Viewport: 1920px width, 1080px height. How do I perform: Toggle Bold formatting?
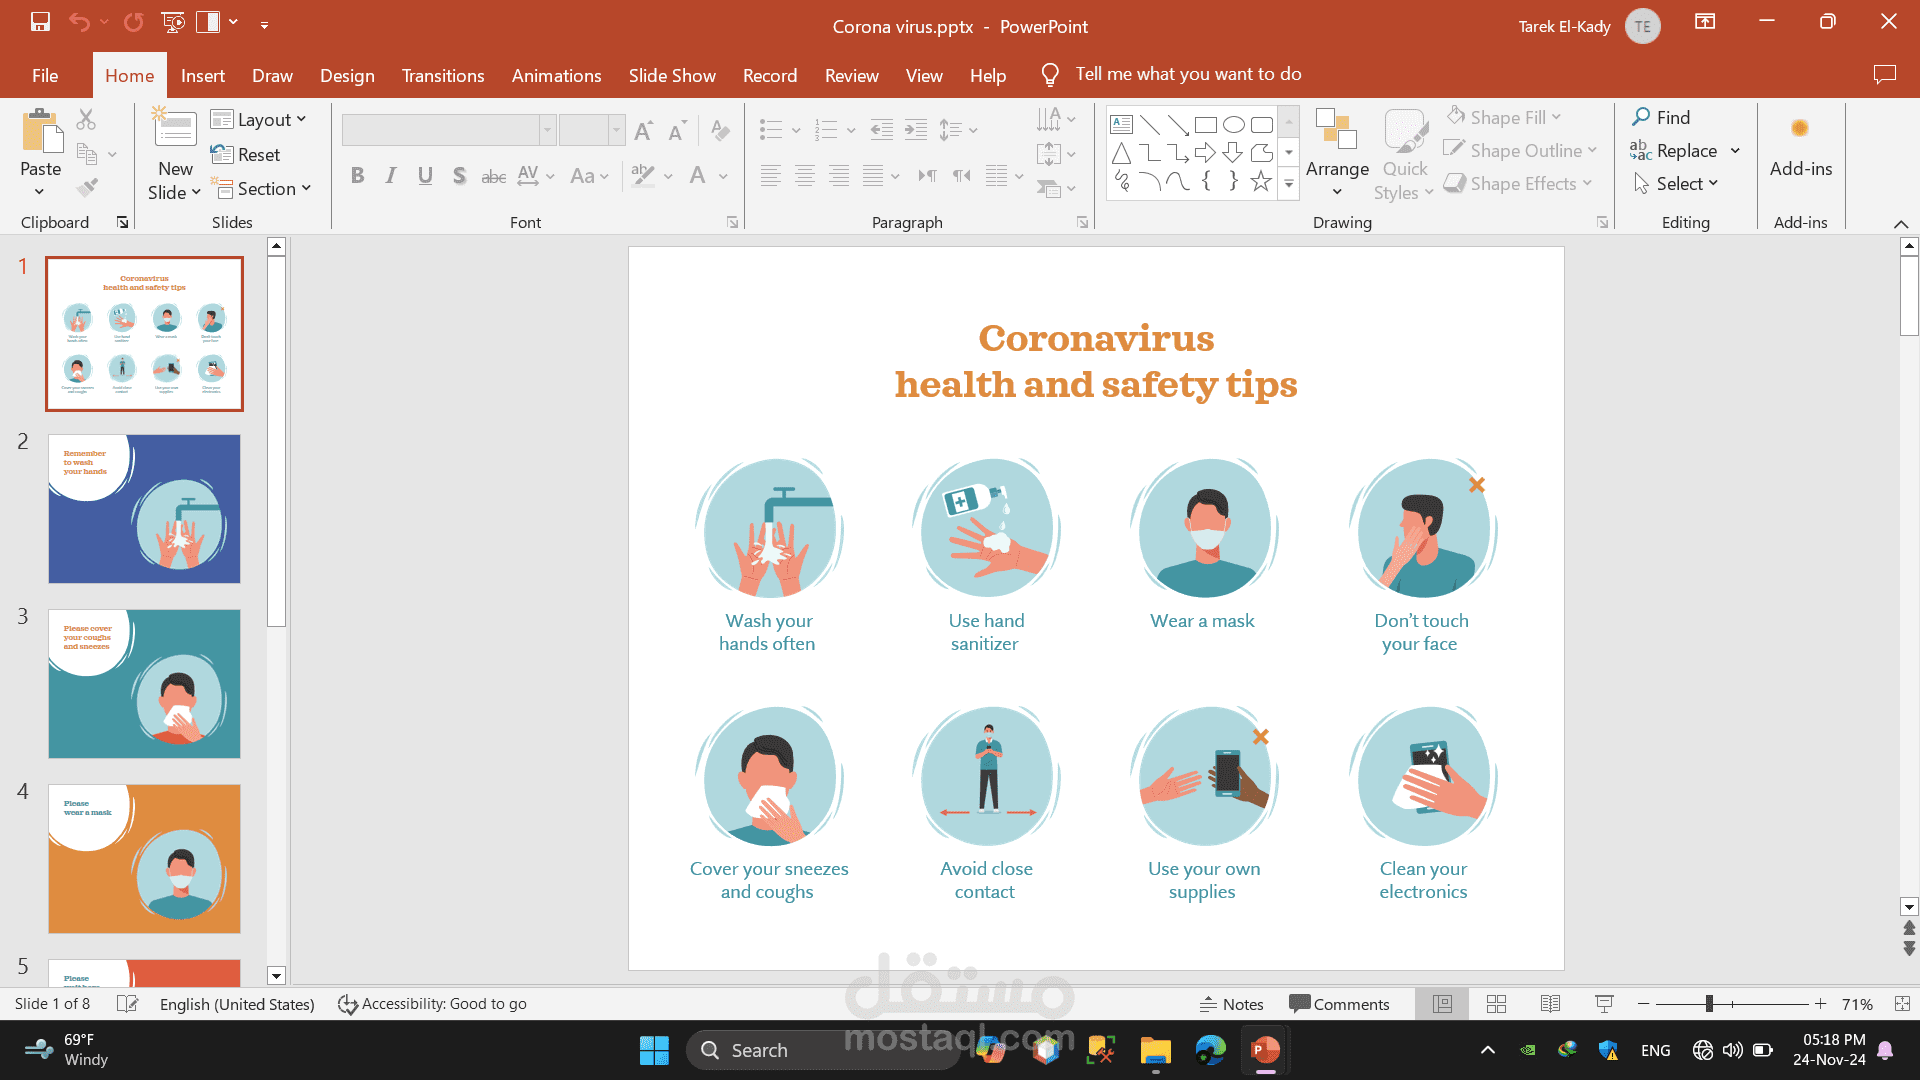(357, 176)
